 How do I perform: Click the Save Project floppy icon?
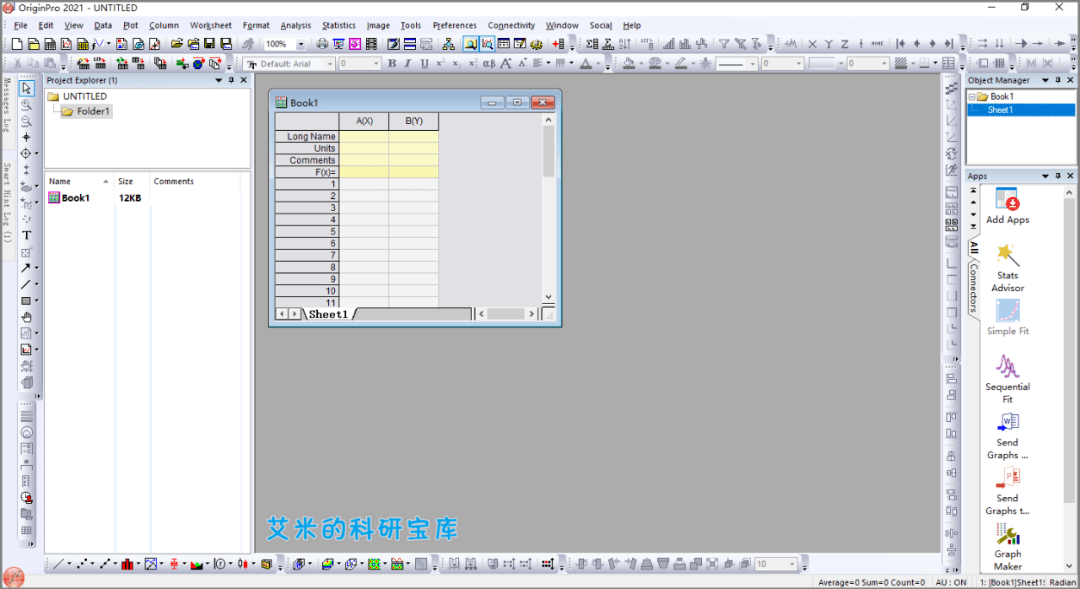tap(209, 44)
